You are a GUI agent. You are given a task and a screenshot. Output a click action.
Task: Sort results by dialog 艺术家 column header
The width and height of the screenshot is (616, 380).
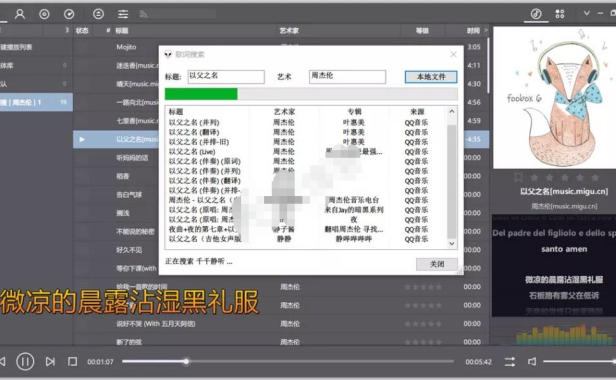(x=284, y=112)
